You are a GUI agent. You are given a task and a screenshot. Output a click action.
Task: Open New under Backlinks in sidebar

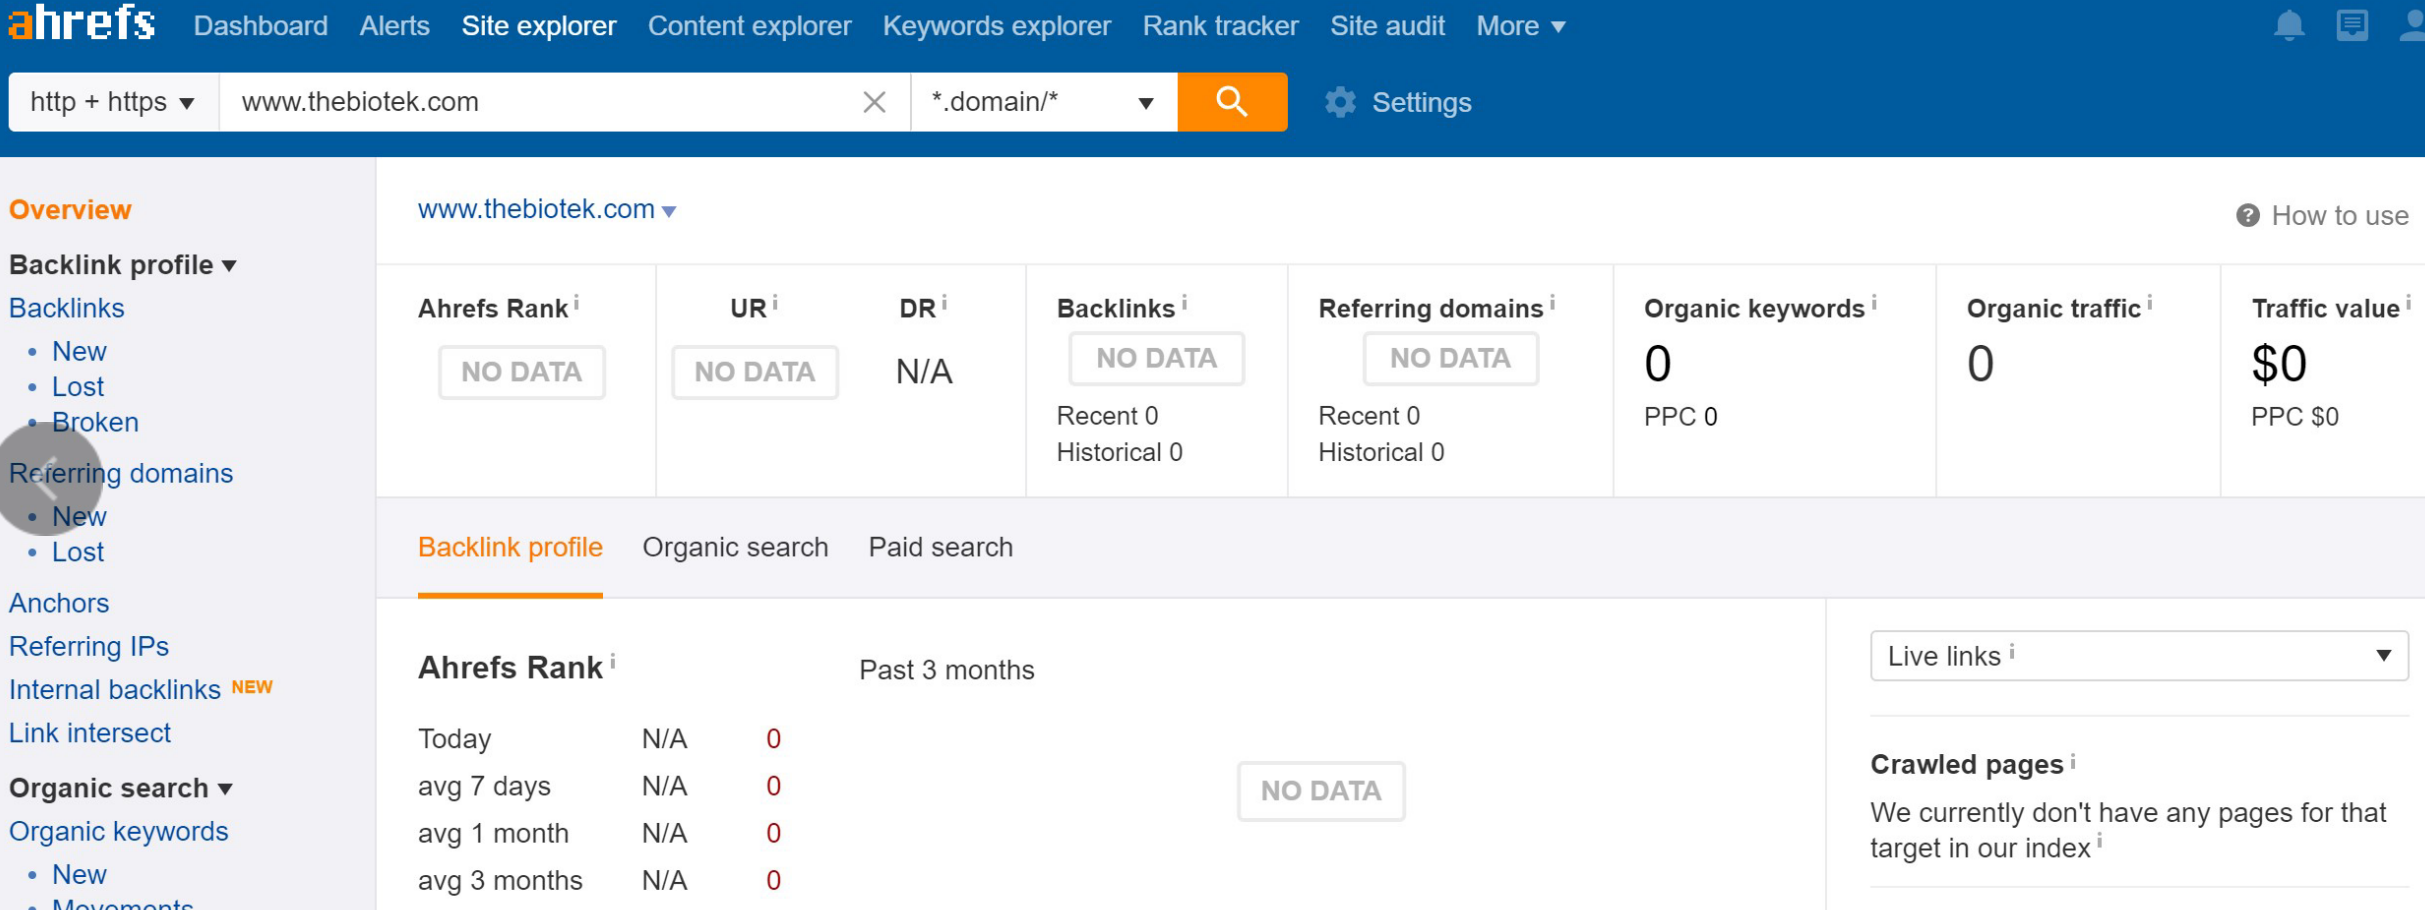coord(79,352)
